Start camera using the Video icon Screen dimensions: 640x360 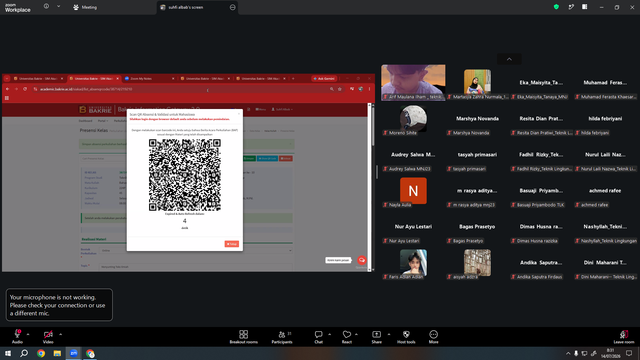(48, 334)
